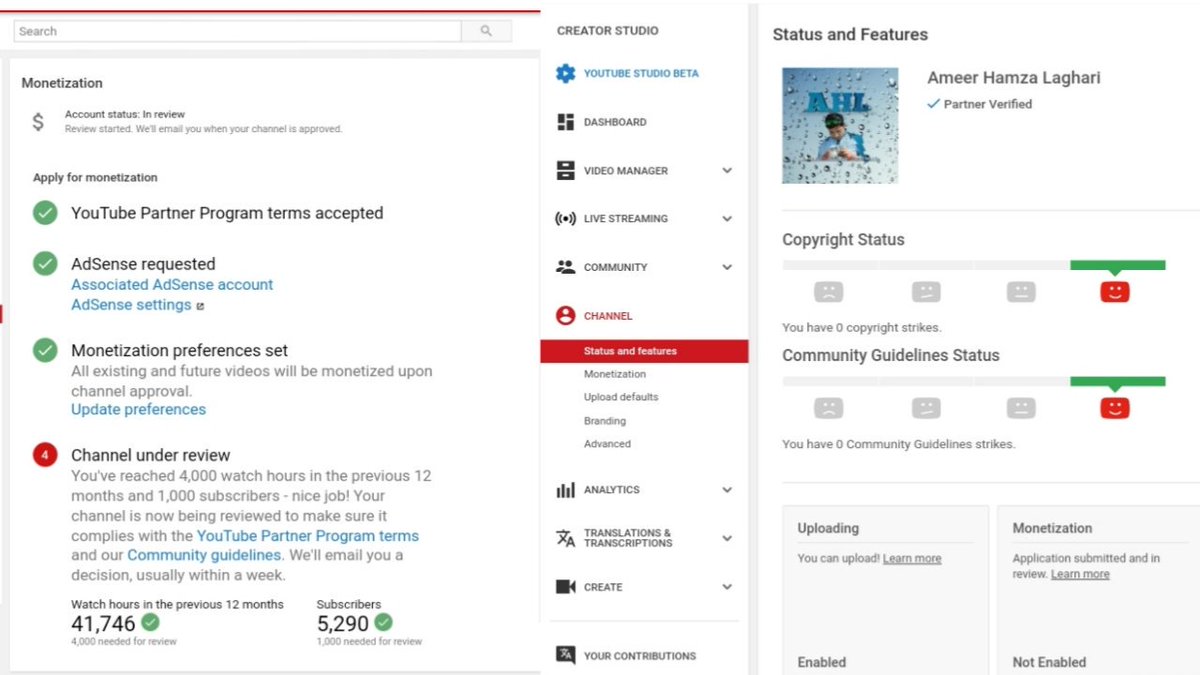Click the Update preferences link
The width and height of the screenshot is (1200, 675).
coord(138,409)
